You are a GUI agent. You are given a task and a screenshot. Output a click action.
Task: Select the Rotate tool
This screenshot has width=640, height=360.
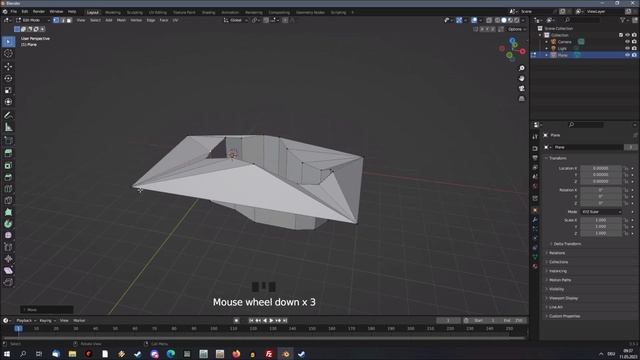(x=8, y=78)
